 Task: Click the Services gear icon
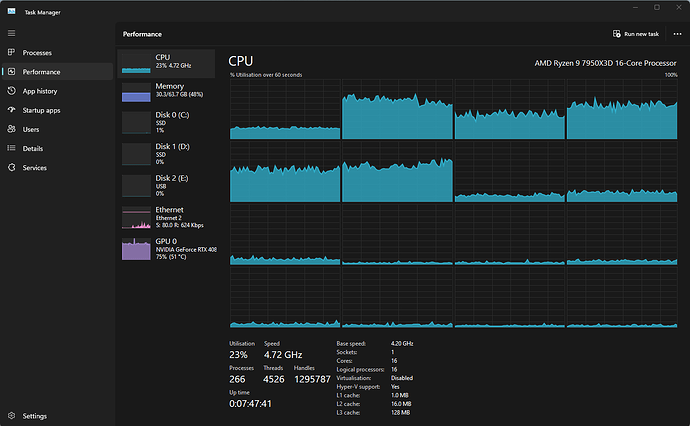click(11, 167)
